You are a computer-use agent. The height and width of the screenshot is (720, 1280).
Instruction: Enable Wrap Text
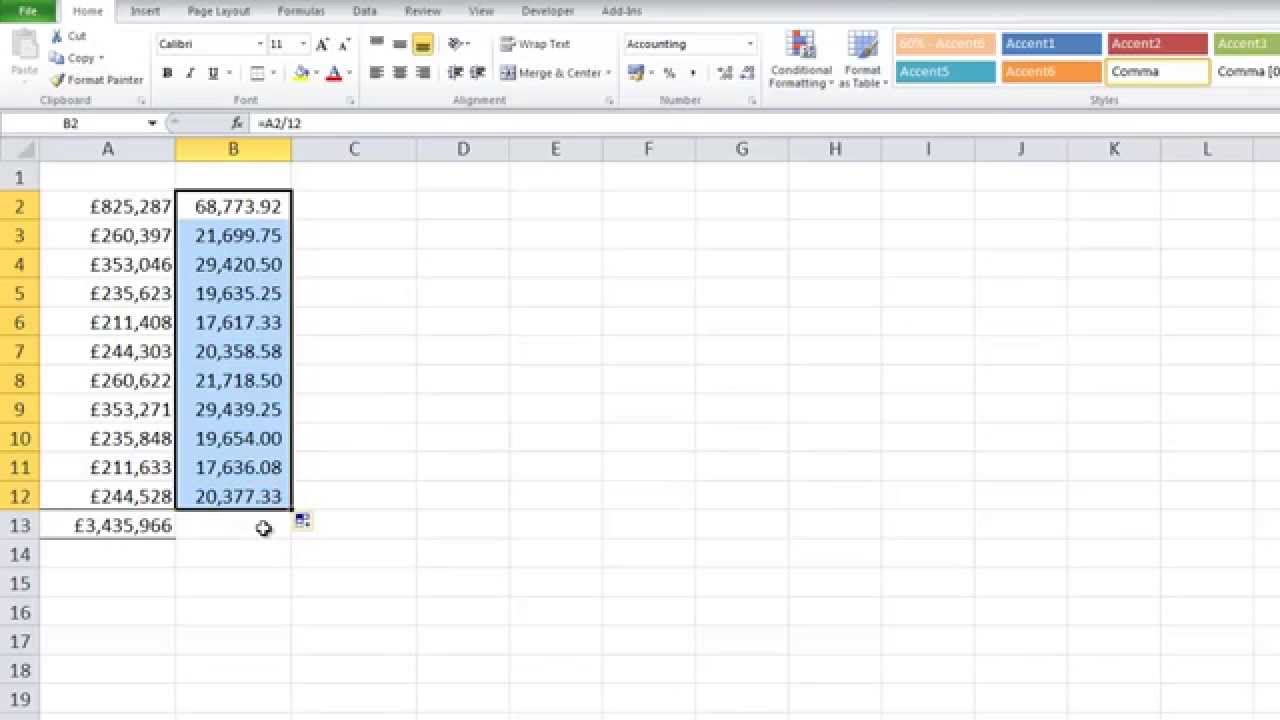(535, 44)
